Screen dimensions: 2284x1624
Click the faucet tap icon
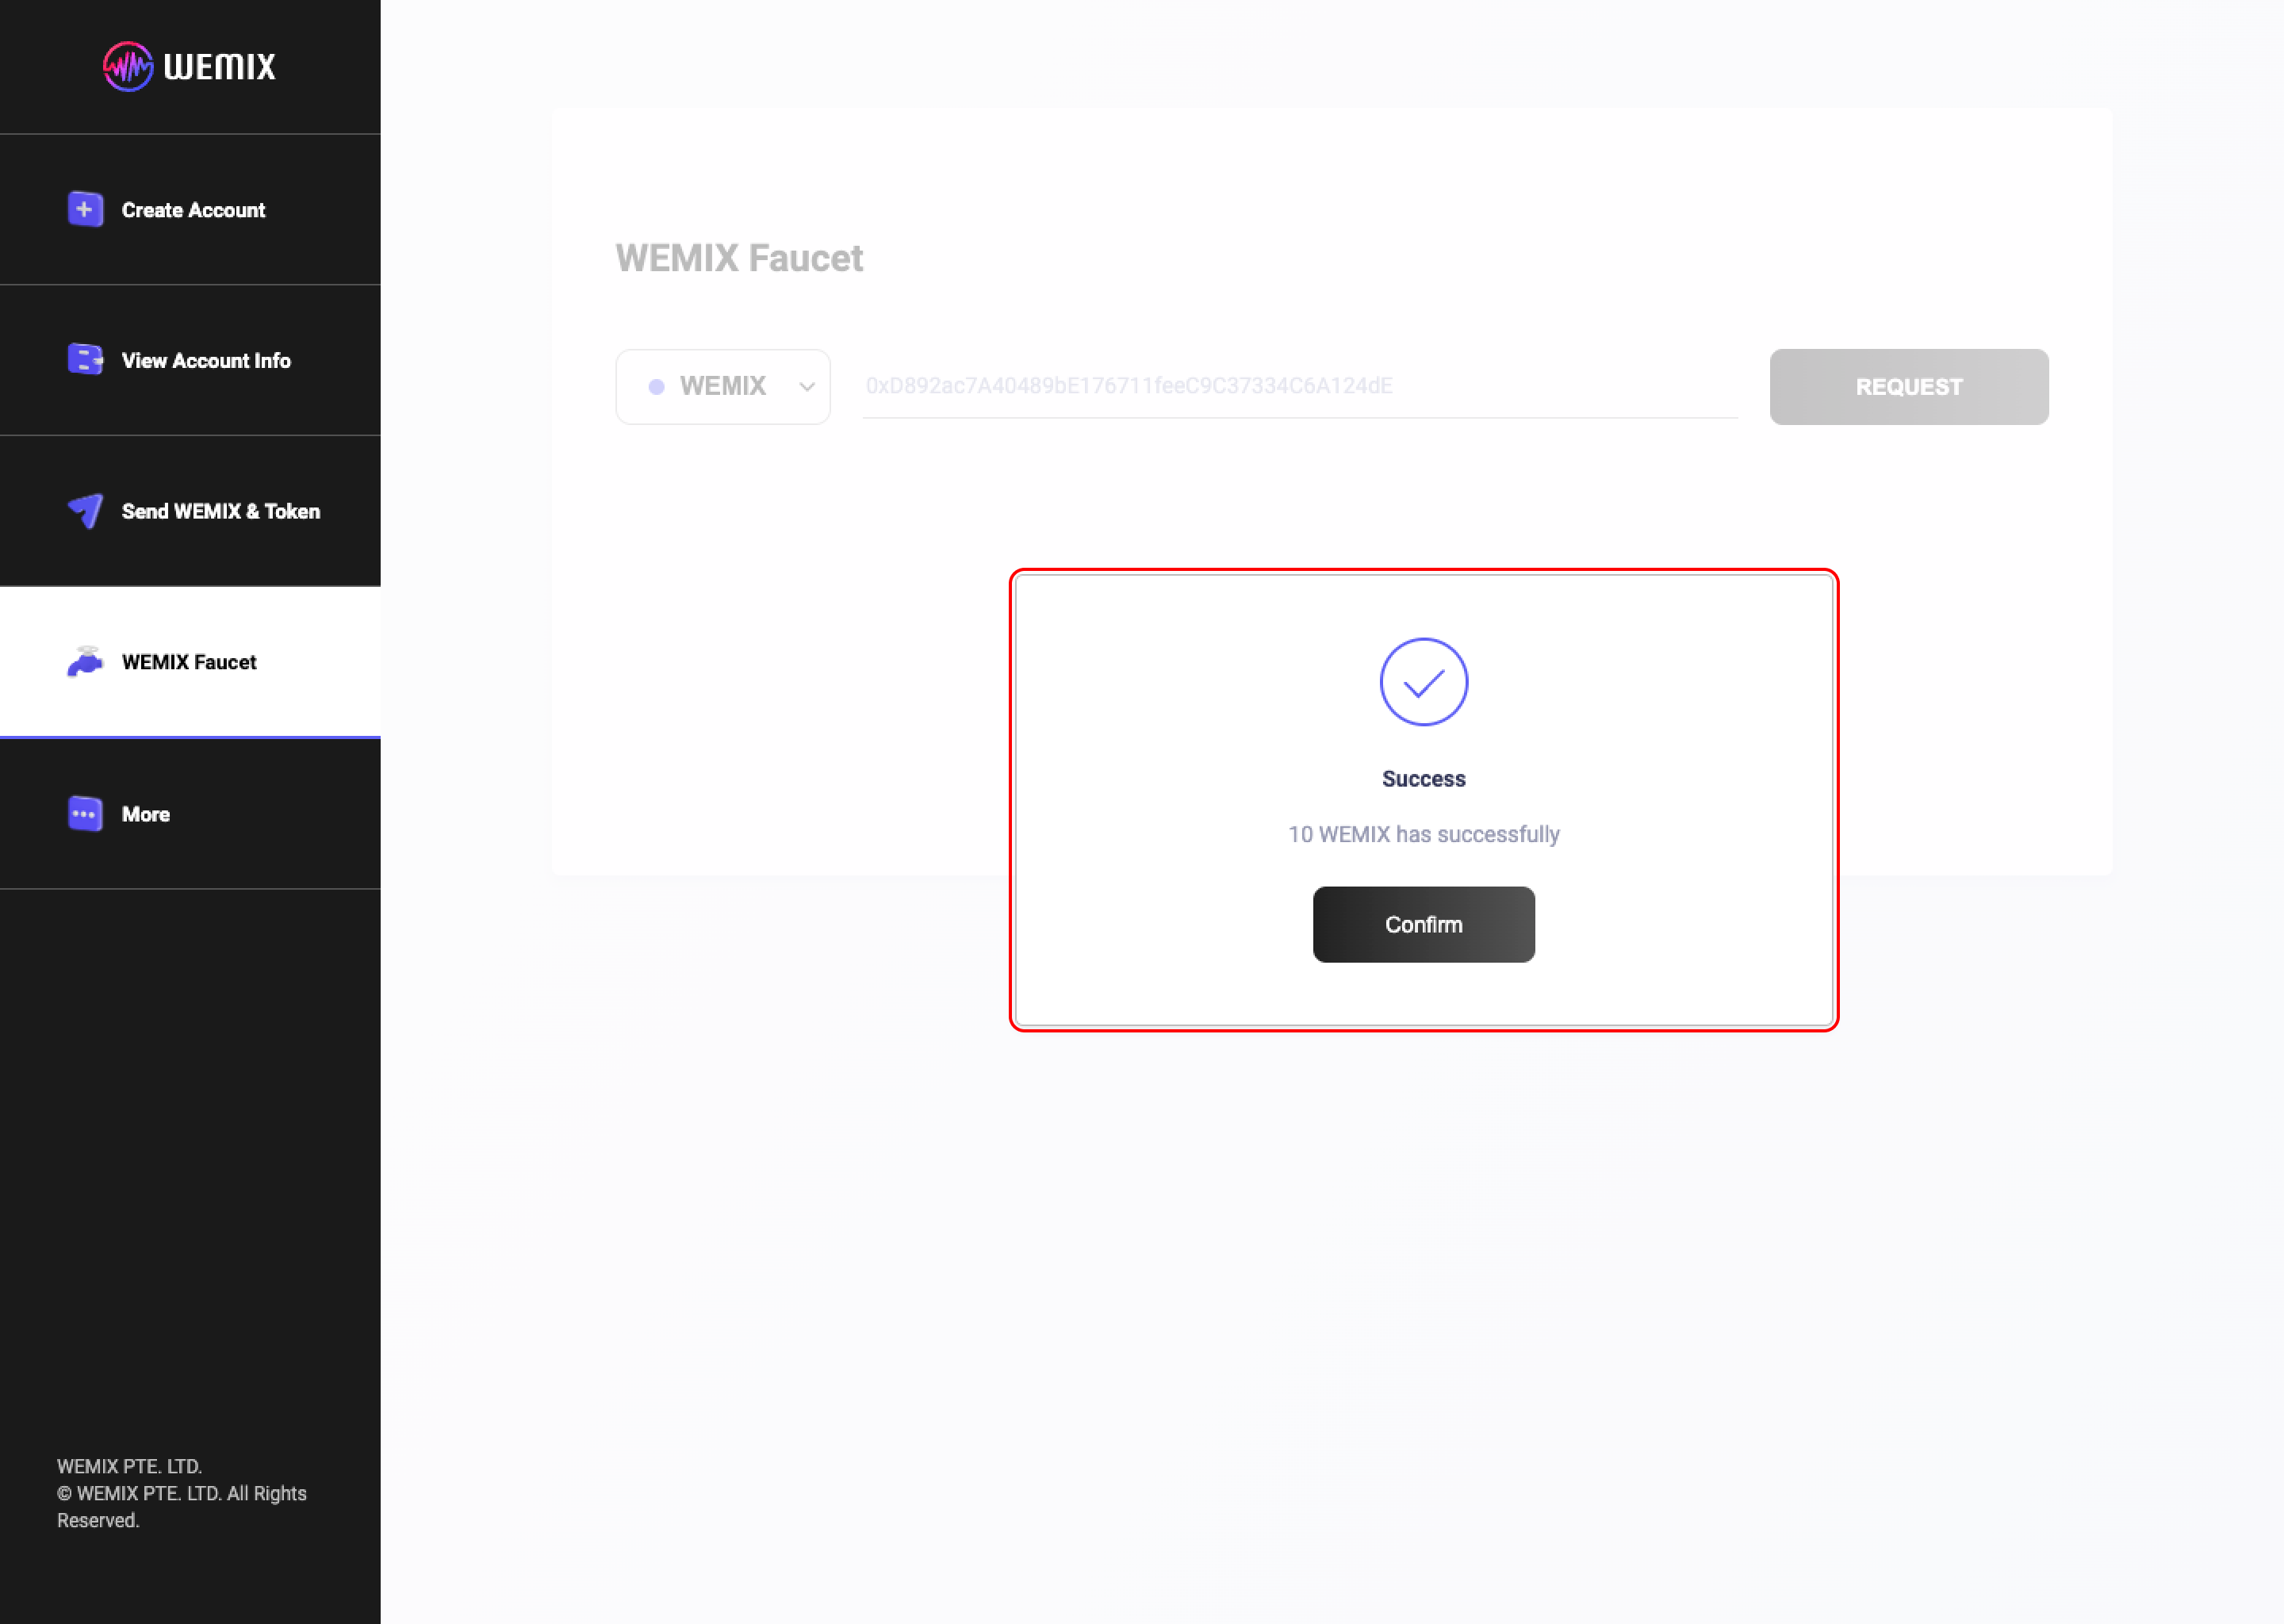pos(85,661)
